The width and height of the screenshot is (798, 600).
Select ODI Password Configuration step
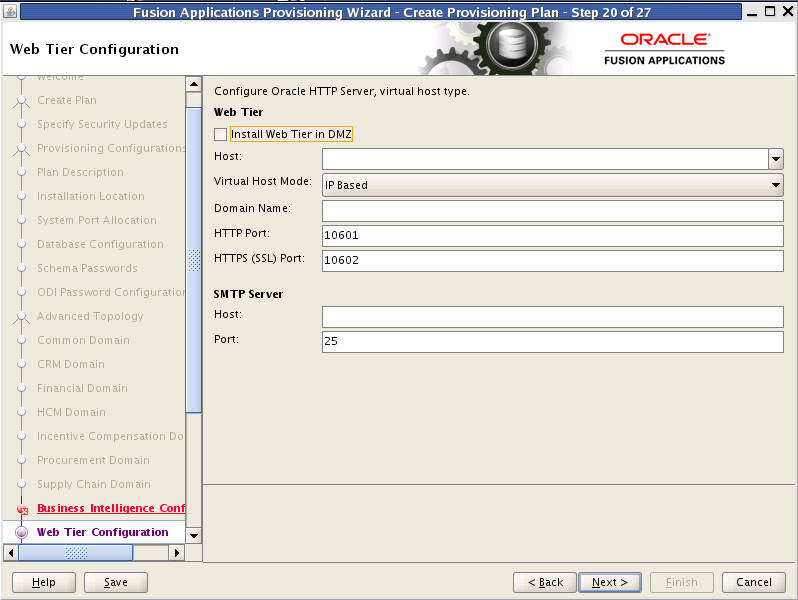tap(111, 292)
